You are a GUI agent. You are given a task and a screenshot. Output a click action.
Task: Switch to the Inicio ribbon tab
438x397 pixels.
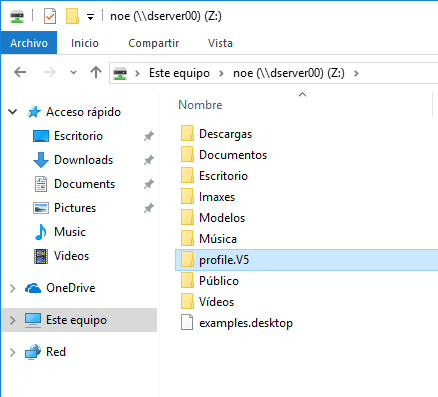click(x=85, y=43)
